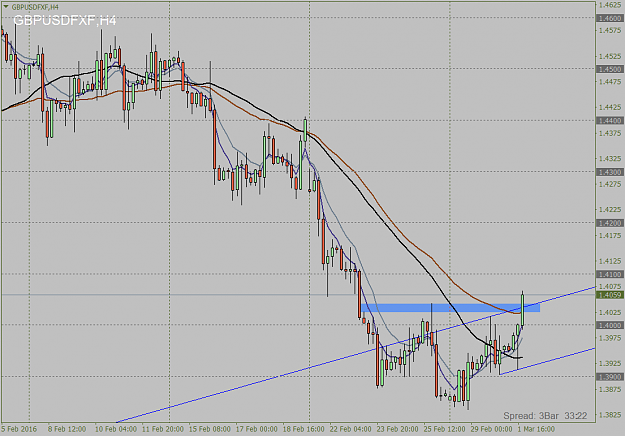Click the 1.4225 price axis label
This screenshot has width=625, height=436.
(x=610, y=210)
